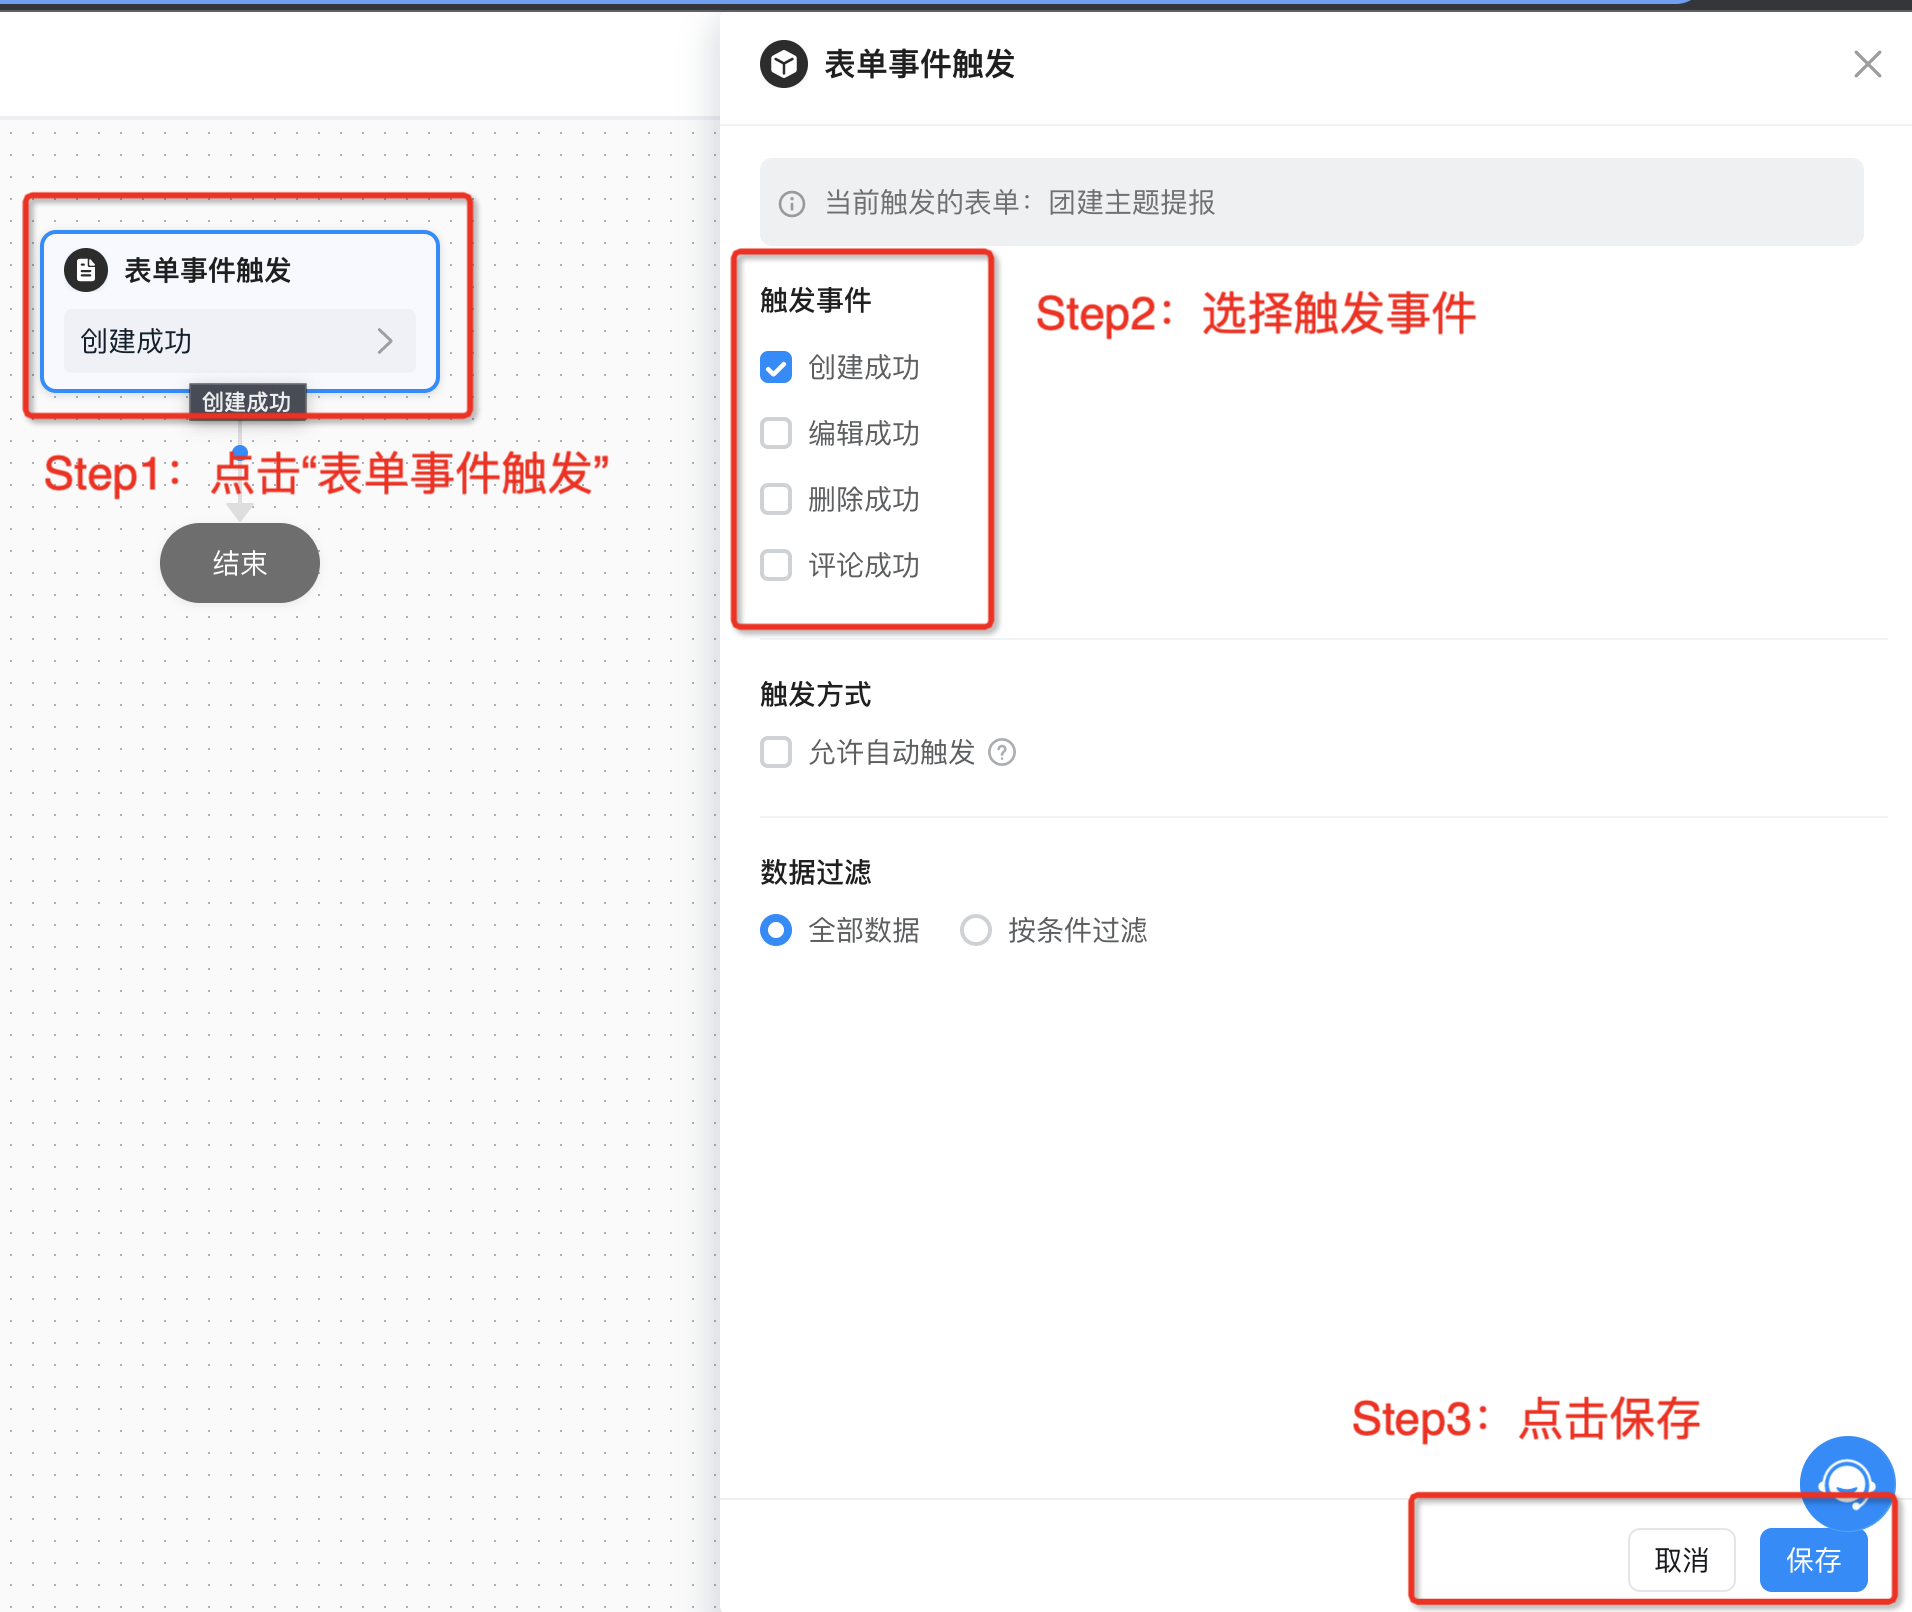Close the 表单事件触发 panel
1912x1612 pixels.
[x=1867, y=64]
